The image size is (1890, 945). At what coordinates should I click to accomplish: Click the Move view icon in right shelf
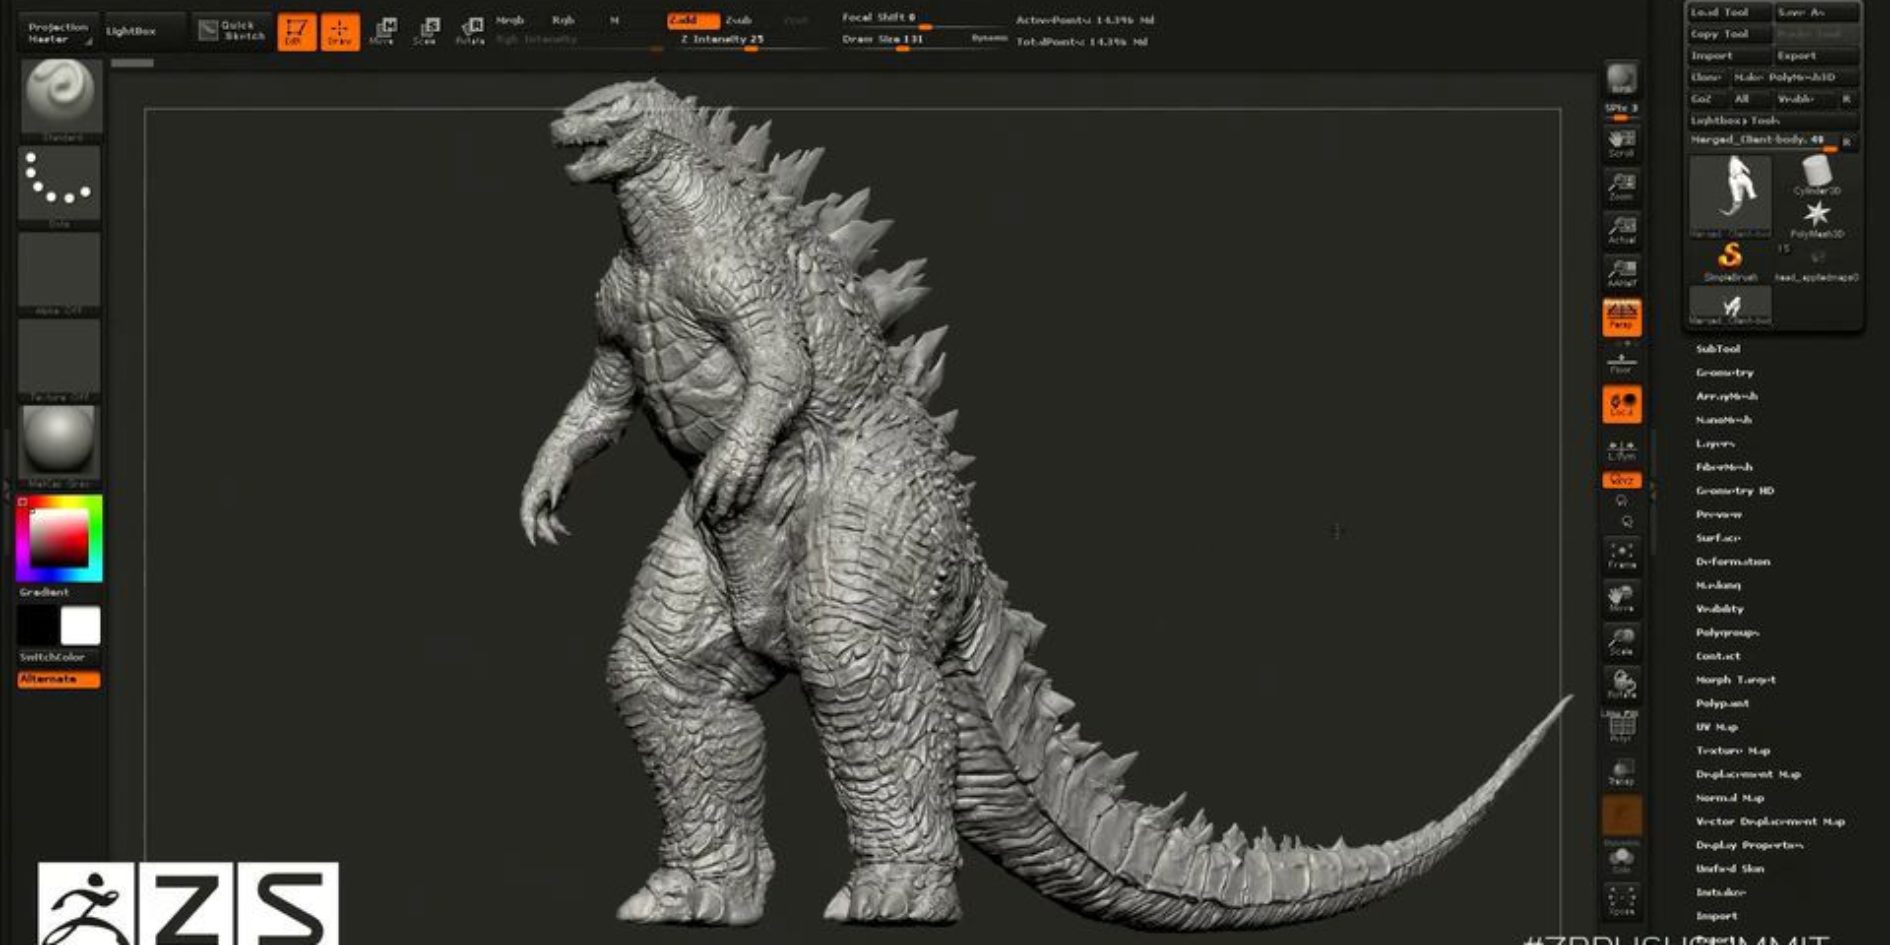point(1621,599)
